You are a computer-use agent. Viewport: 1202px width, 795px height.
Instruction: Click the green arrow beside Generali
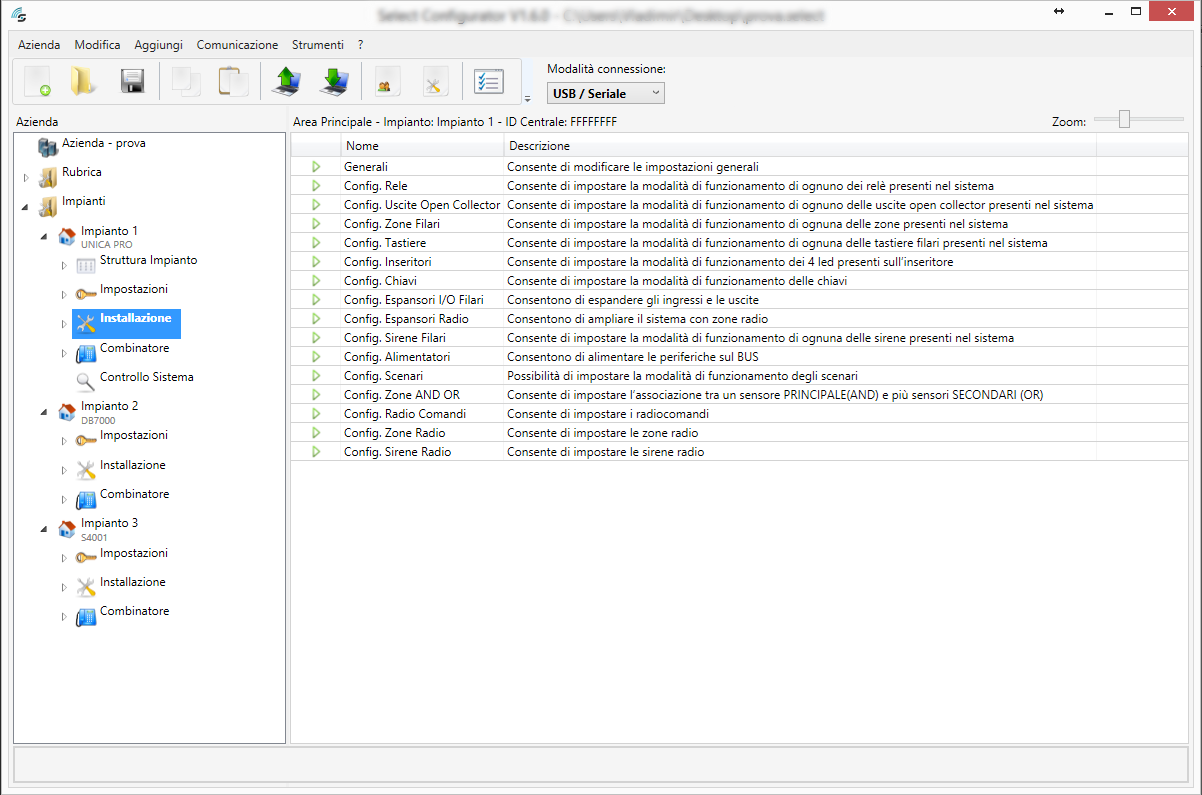tap(316, 167)
